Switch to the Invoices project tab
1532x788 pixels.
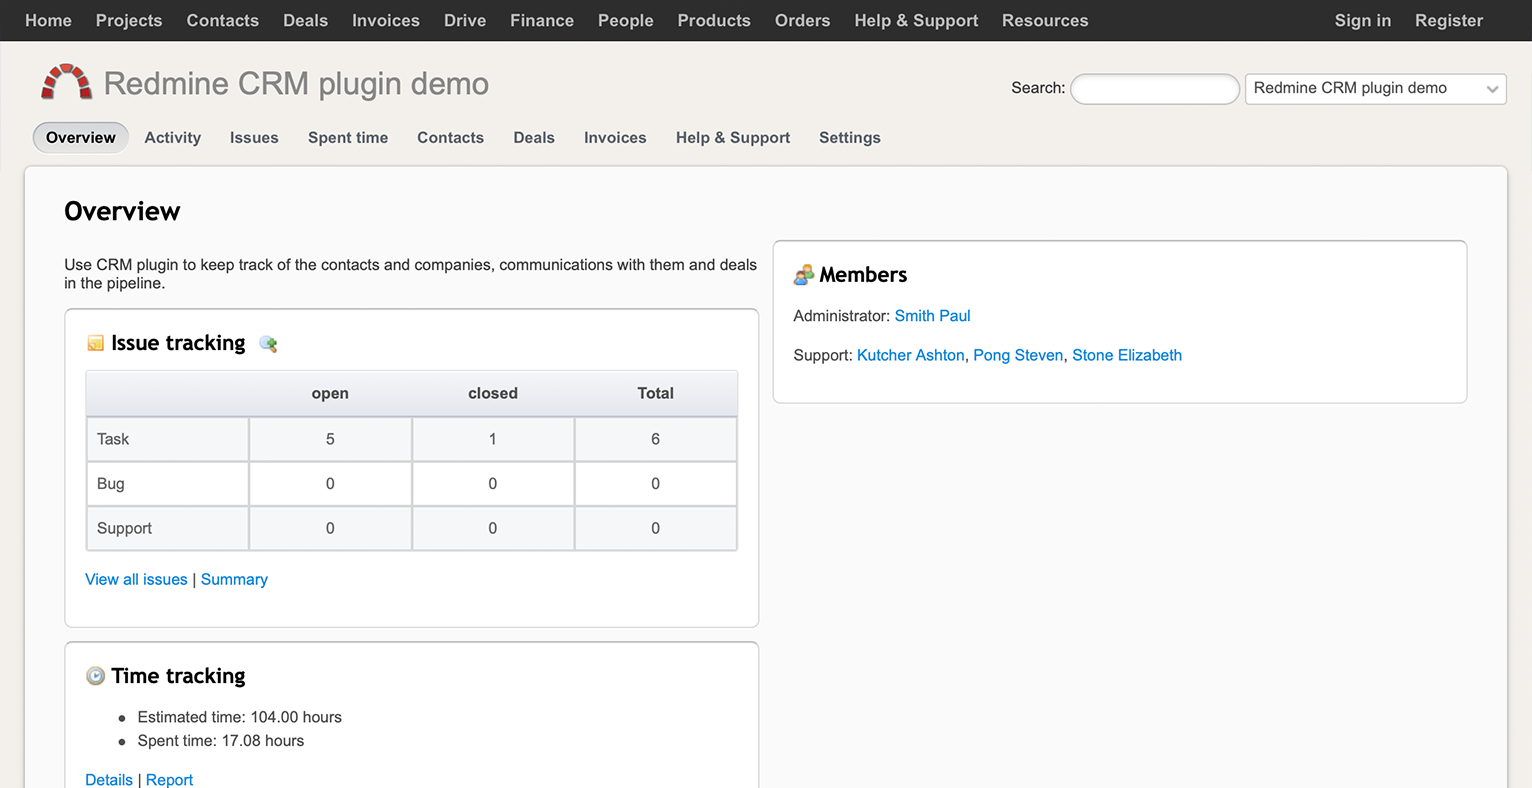pyautogui.click(x=615, y=138)
